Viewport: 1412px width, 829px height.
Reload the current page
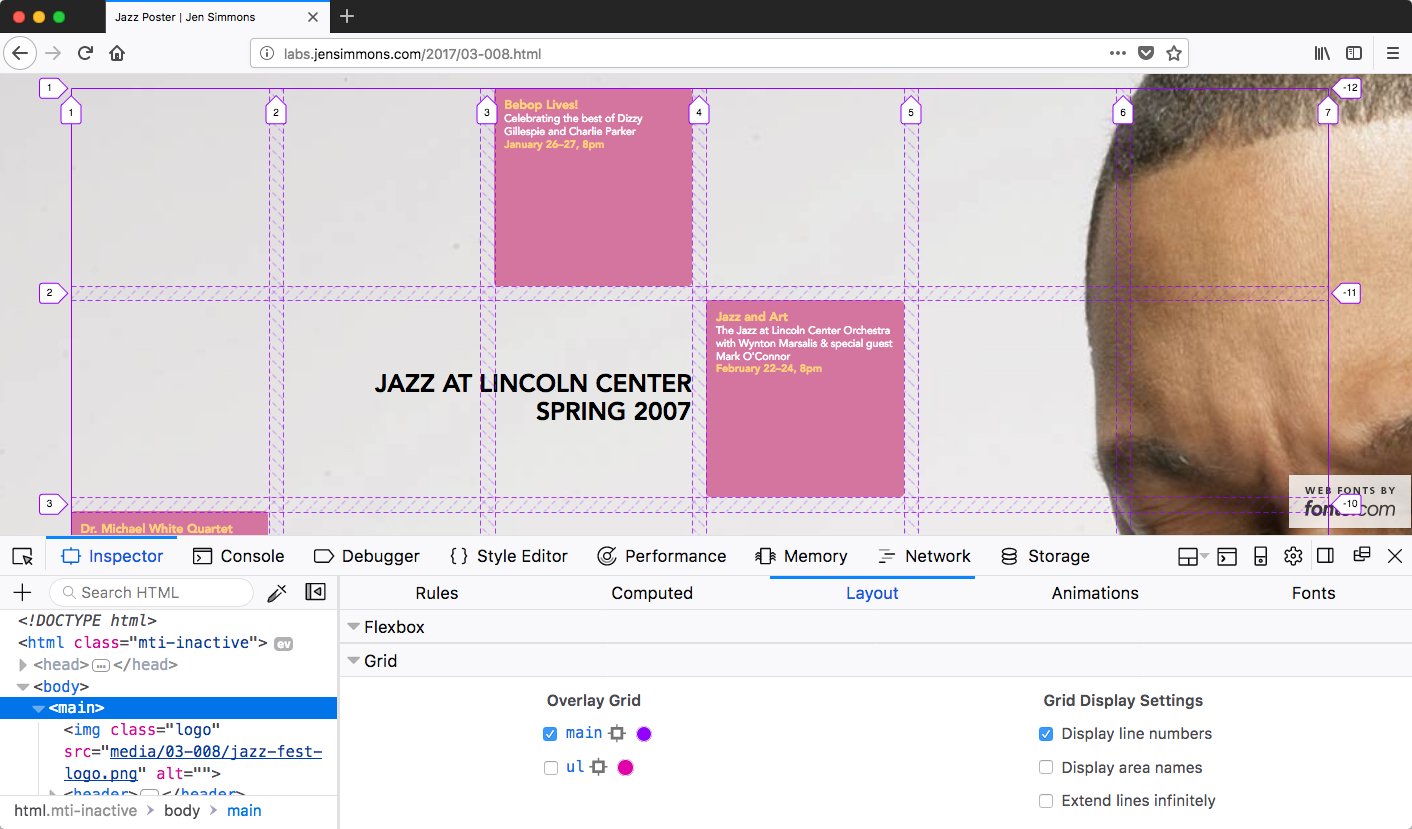click(x=85, y=53)
